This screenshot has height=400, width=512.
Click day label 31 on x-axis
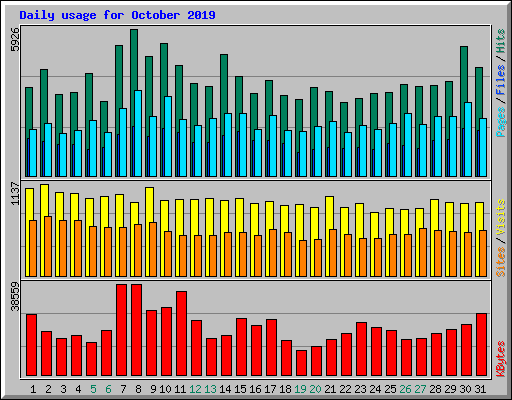[x=480, y=389]
